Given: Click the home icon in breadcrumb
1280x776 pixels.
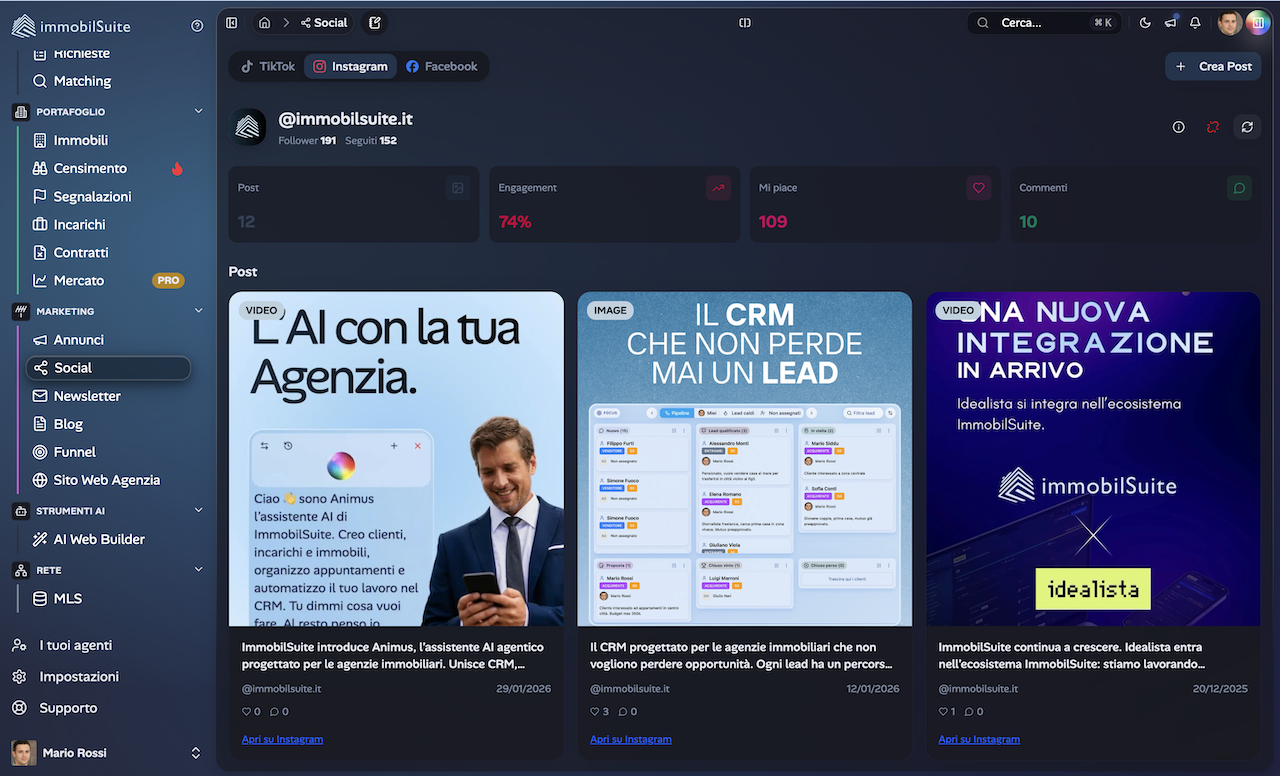Looking at the screenshot, I should tap(264, 23).
